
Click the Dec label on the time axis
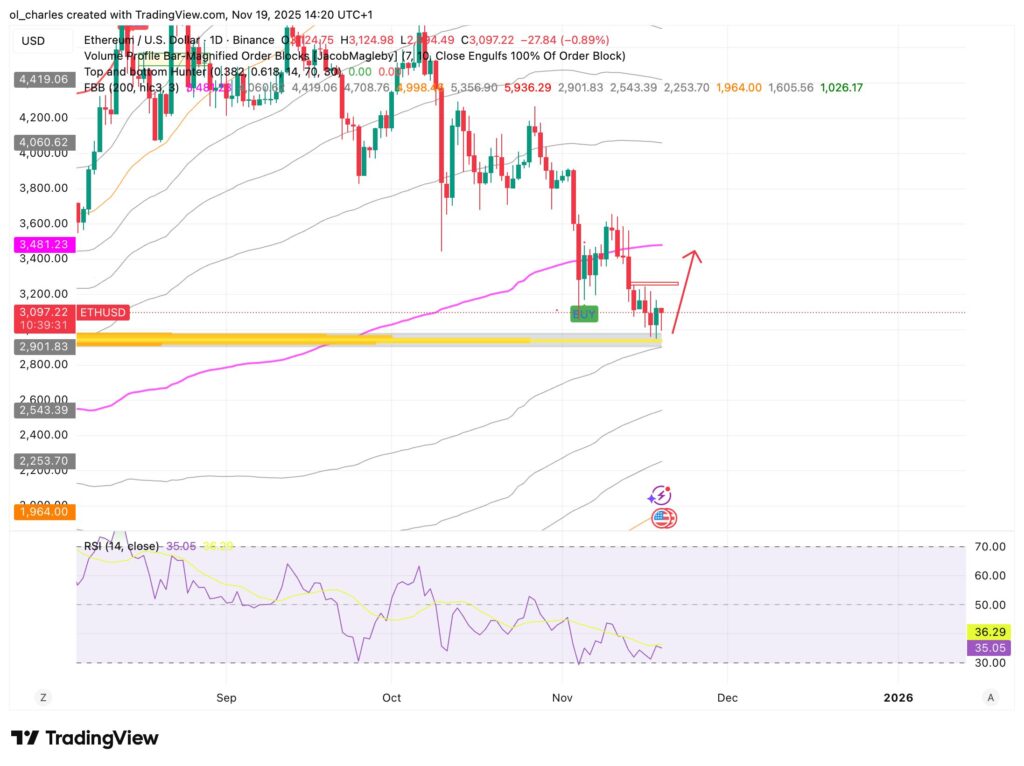pyautogui.click(x=727, y=697)
